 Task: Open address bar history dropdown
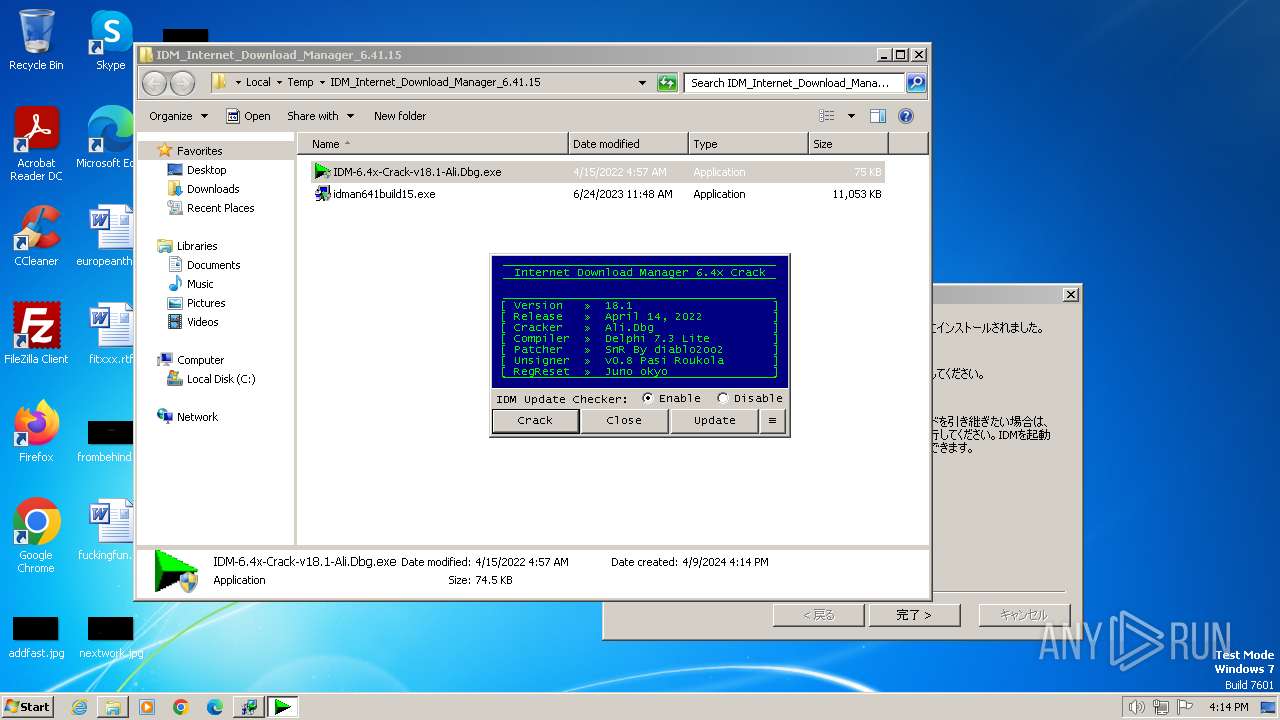pos(642,83)
